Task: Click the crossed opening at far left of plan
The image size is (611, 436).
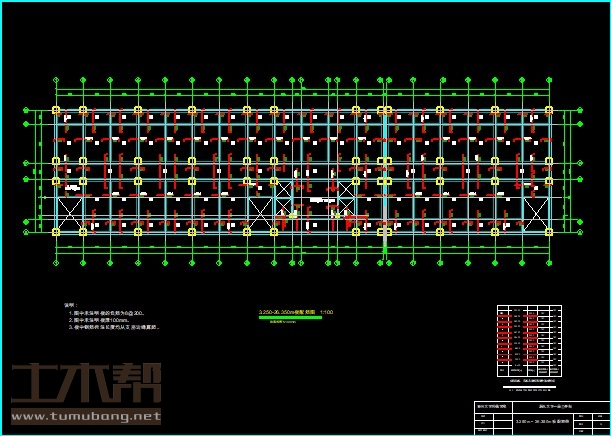Action: (x=70, y=212)
